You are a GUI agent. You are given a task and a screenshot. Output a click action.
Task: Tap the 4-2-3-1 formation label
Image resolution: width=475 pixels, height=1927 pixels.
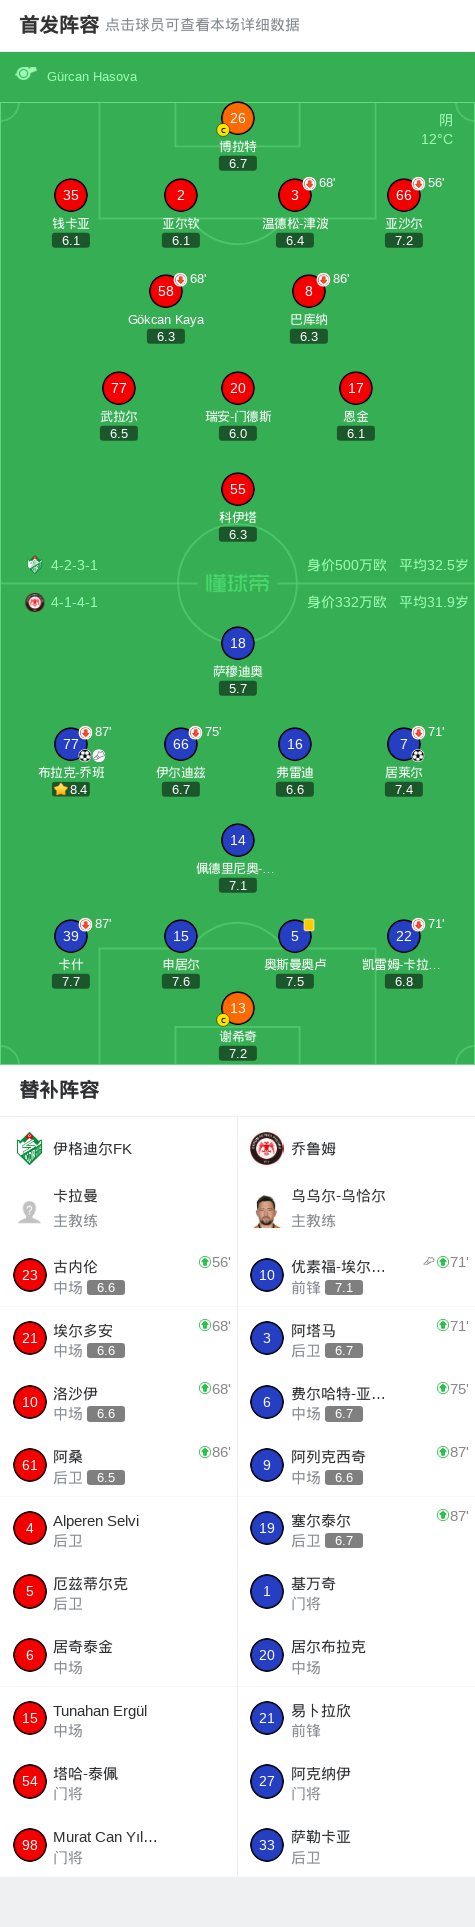(75, 565)
